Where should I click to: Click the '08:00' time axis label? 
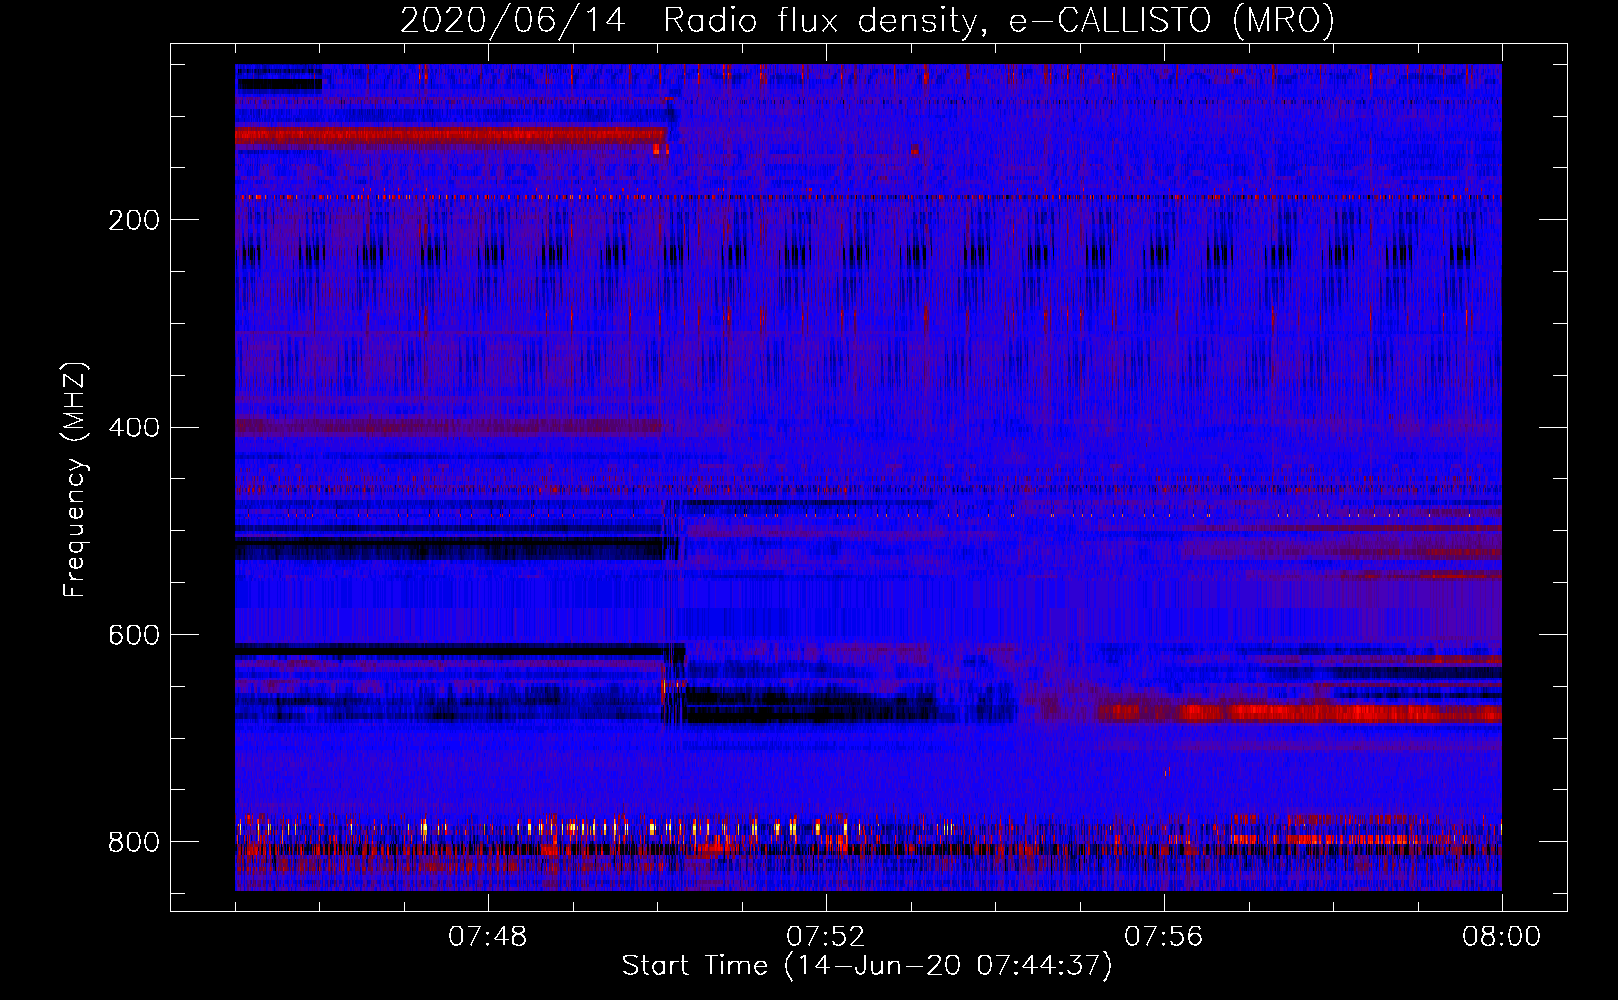(x=1502, y=937)
